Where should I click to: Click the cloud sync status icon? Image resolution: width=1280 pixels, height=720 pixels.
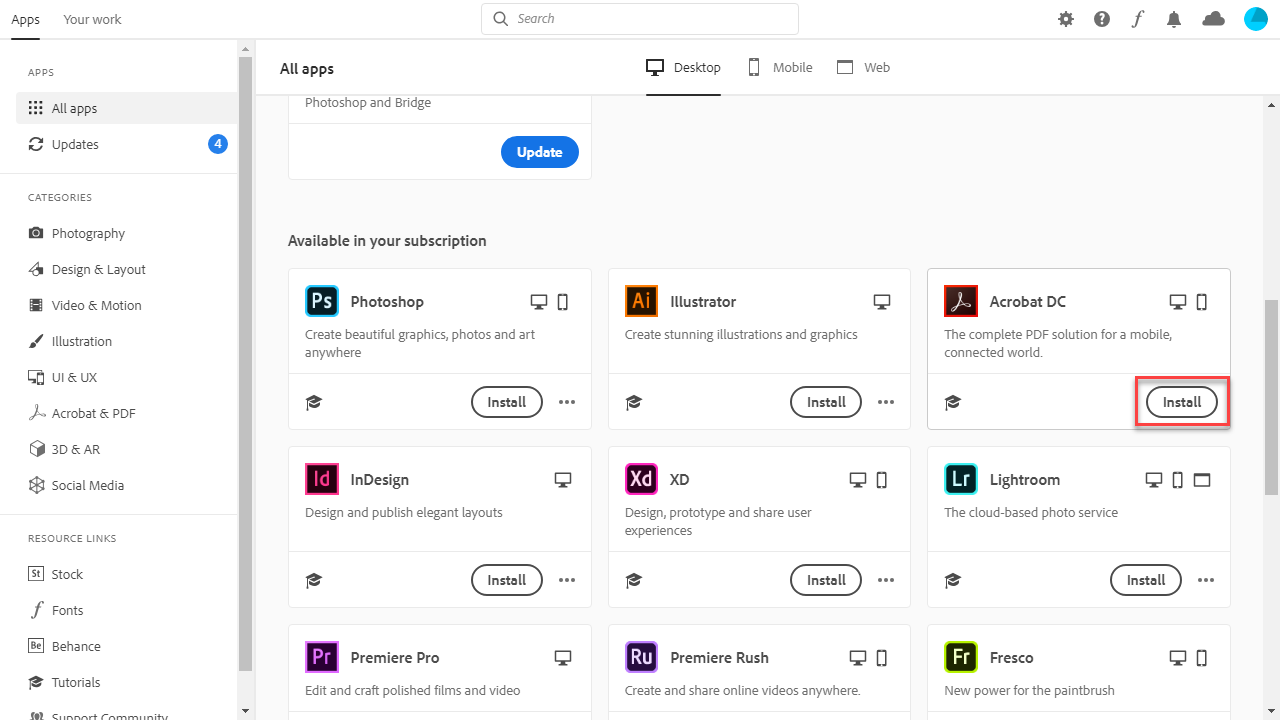pos(1214,19)
